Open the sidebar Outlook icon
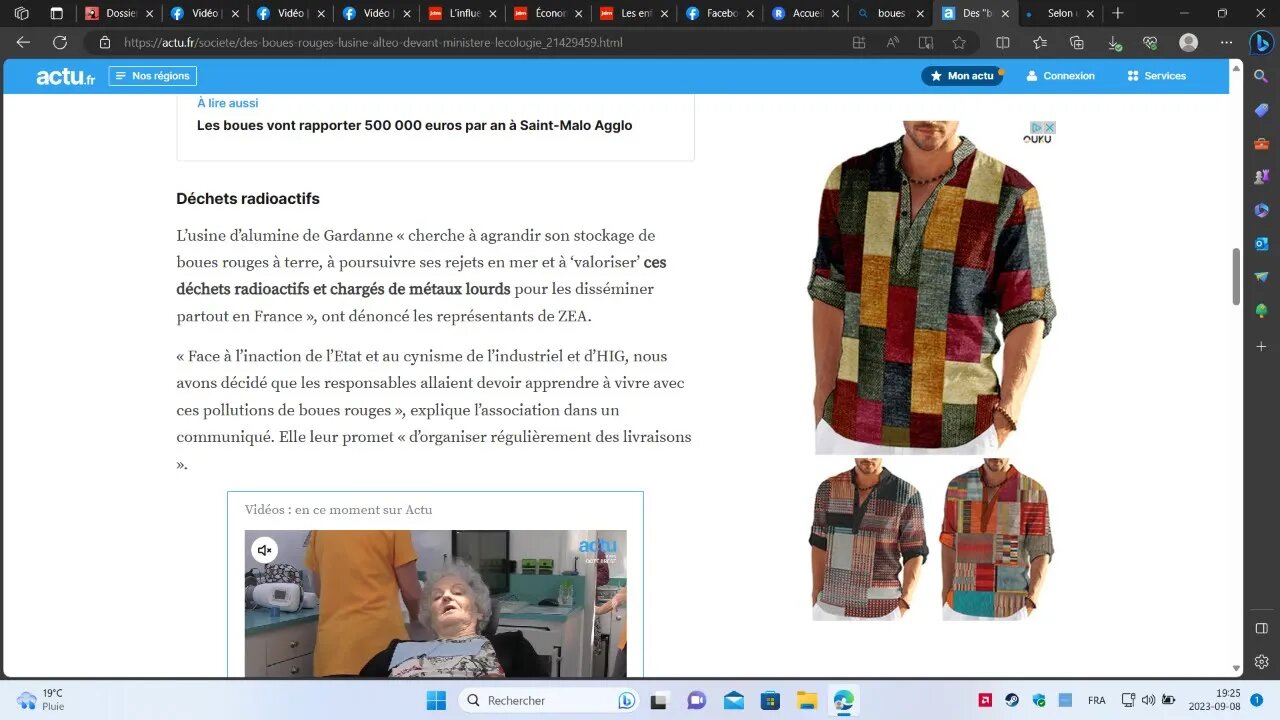This screenshot has width=1280, height=720. 1261,244
